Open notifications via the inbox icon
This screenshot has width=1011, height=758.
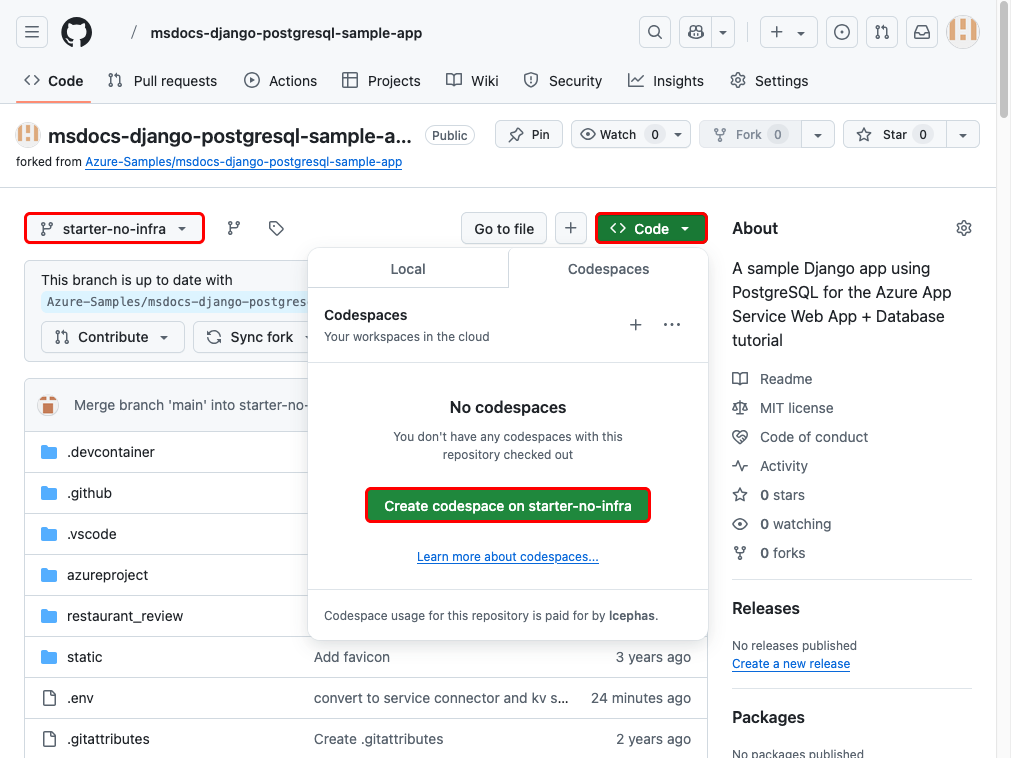coord(921,31)
